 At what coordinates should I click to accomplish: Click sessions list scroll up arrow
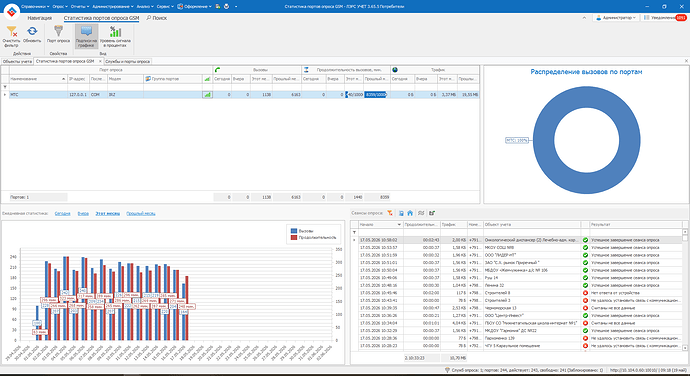[685, 232]
